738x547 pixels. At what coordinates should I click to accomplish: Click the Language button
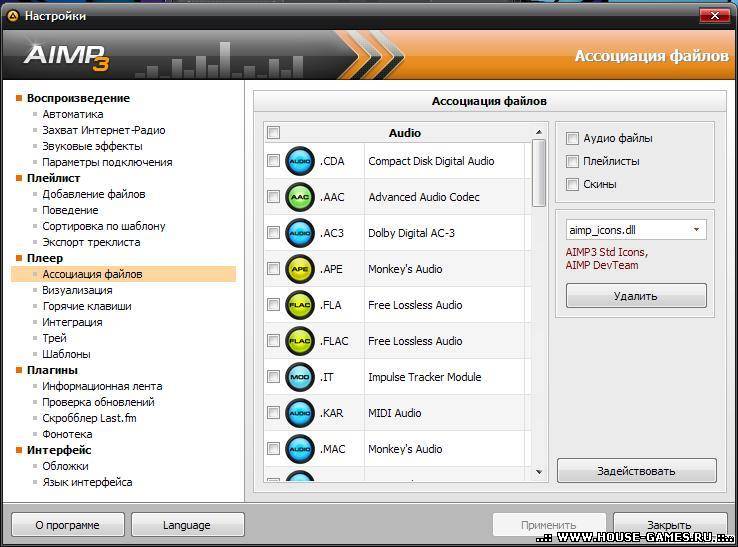pyautogui.click(x=187, y=525)
